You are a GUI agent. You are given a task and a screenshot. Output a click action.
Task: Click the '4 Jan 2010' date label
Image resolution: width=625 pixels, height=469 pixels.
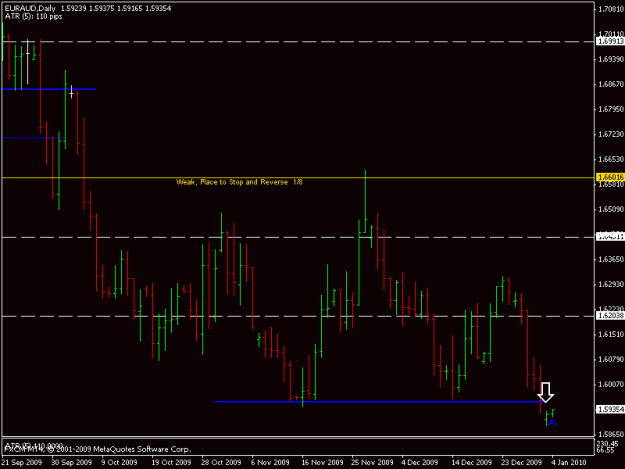coord(569,462)
